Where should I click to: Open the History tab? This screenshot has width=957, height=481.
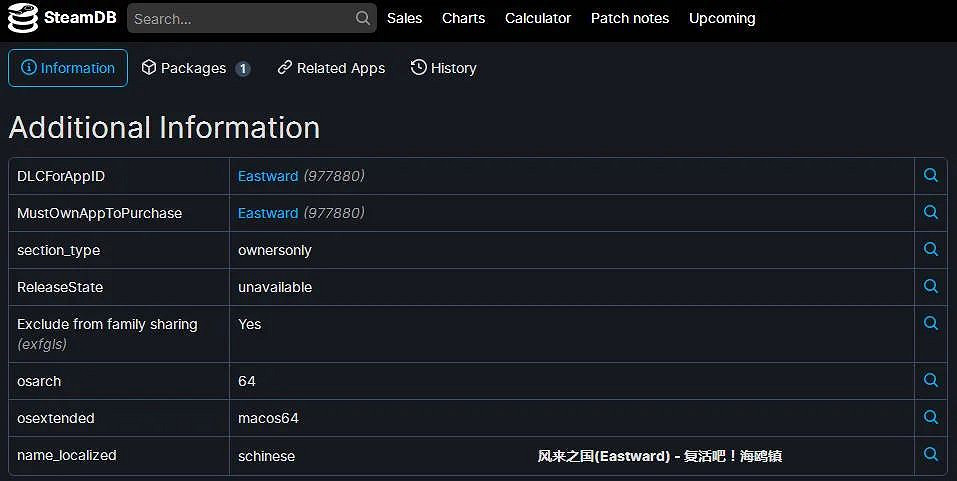coord(443,68)
